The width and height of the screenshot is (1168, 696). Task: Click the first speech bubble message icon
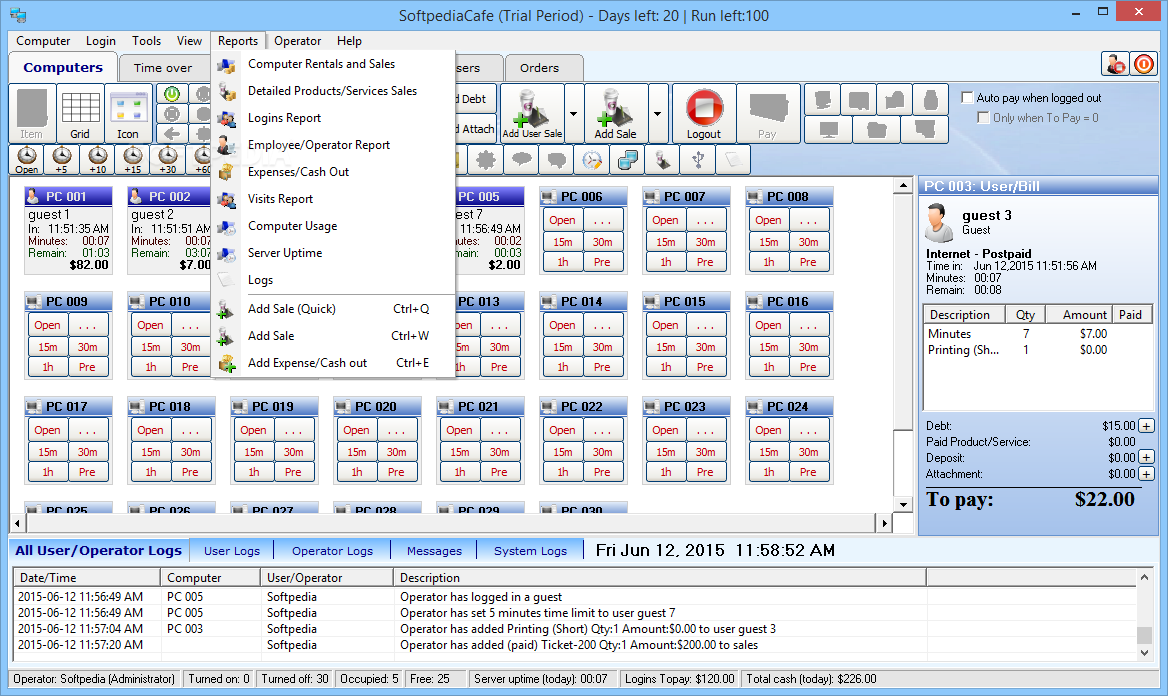tap(522, 159)
